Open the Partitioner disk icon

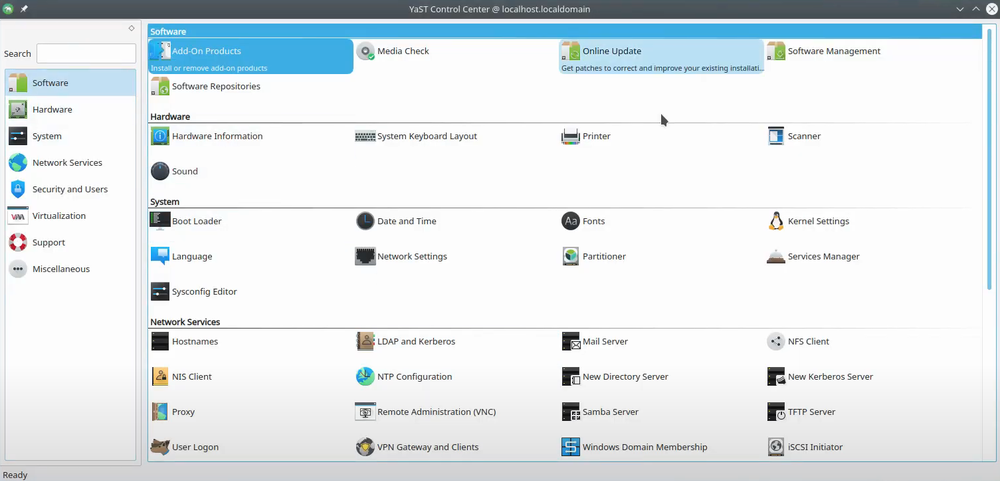pyautogui.click(x=571, y=256)
